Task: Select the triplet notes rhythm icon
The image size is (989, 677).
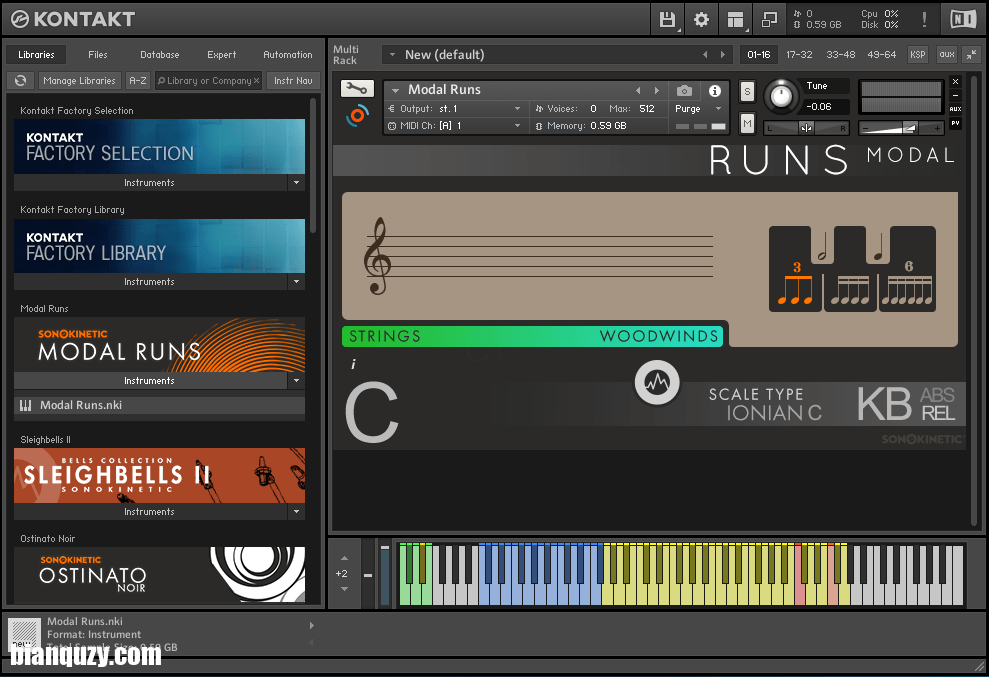Action: click(795, 284)
